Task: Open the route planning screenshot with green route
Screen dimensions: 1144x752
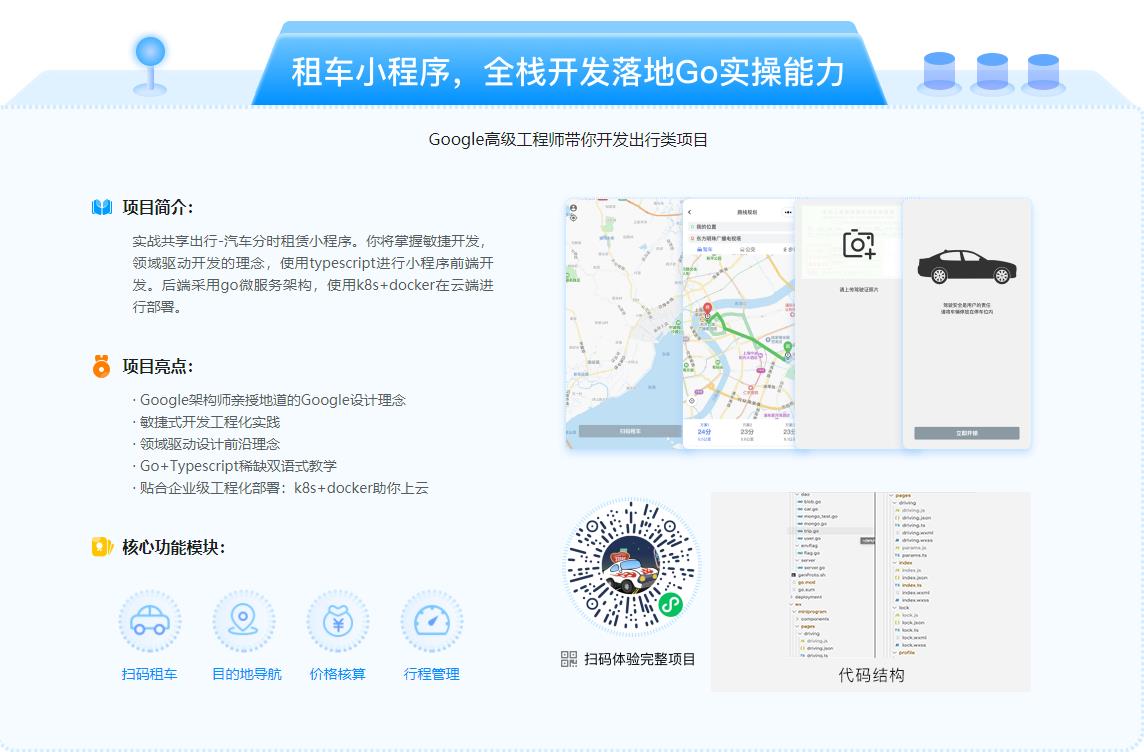Action: 739,323
